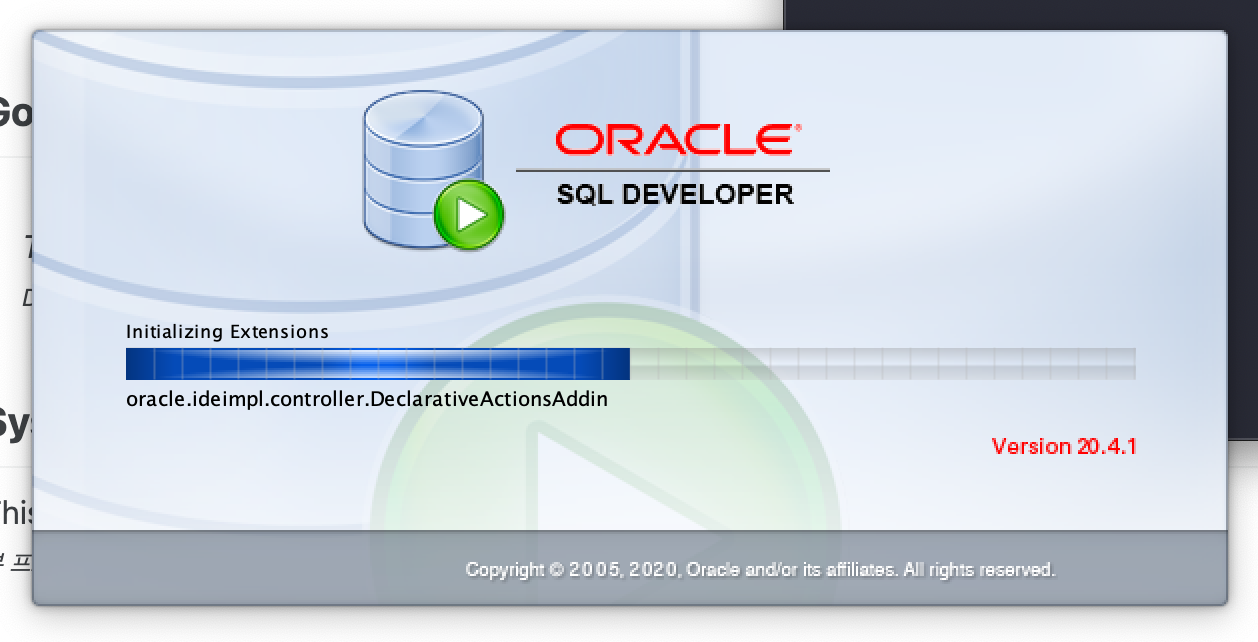
Task: Click the blue loading progress bar
Action: [x=630, y=364]
